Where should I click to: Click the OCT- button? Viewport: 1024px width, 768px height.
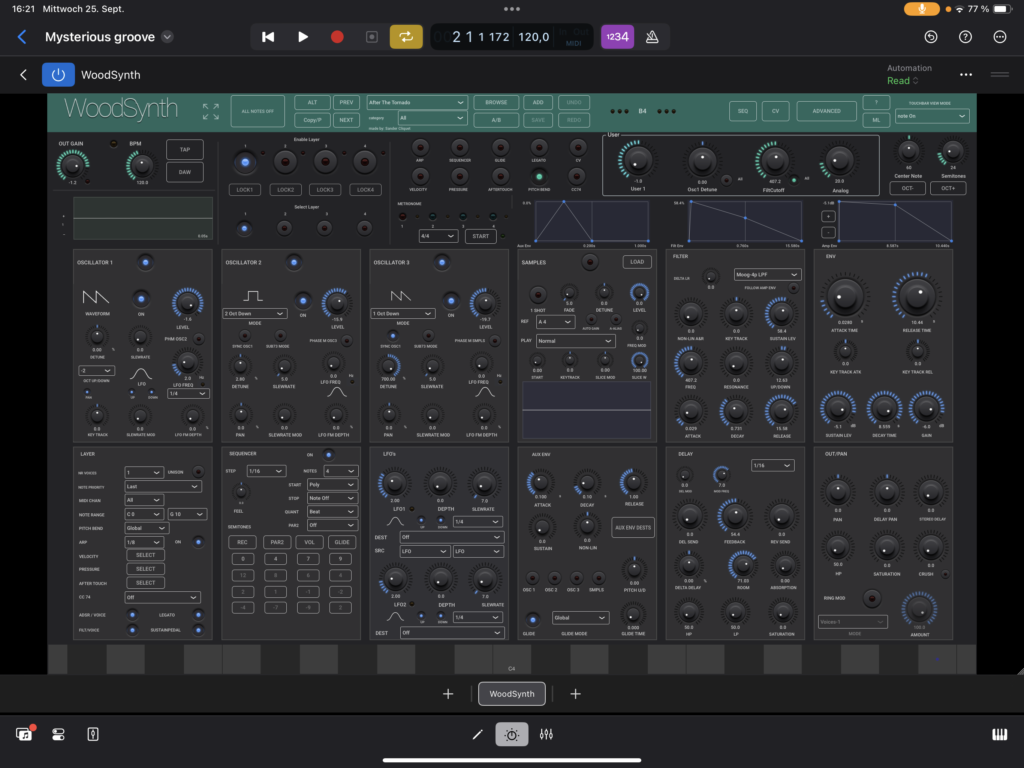908,188
